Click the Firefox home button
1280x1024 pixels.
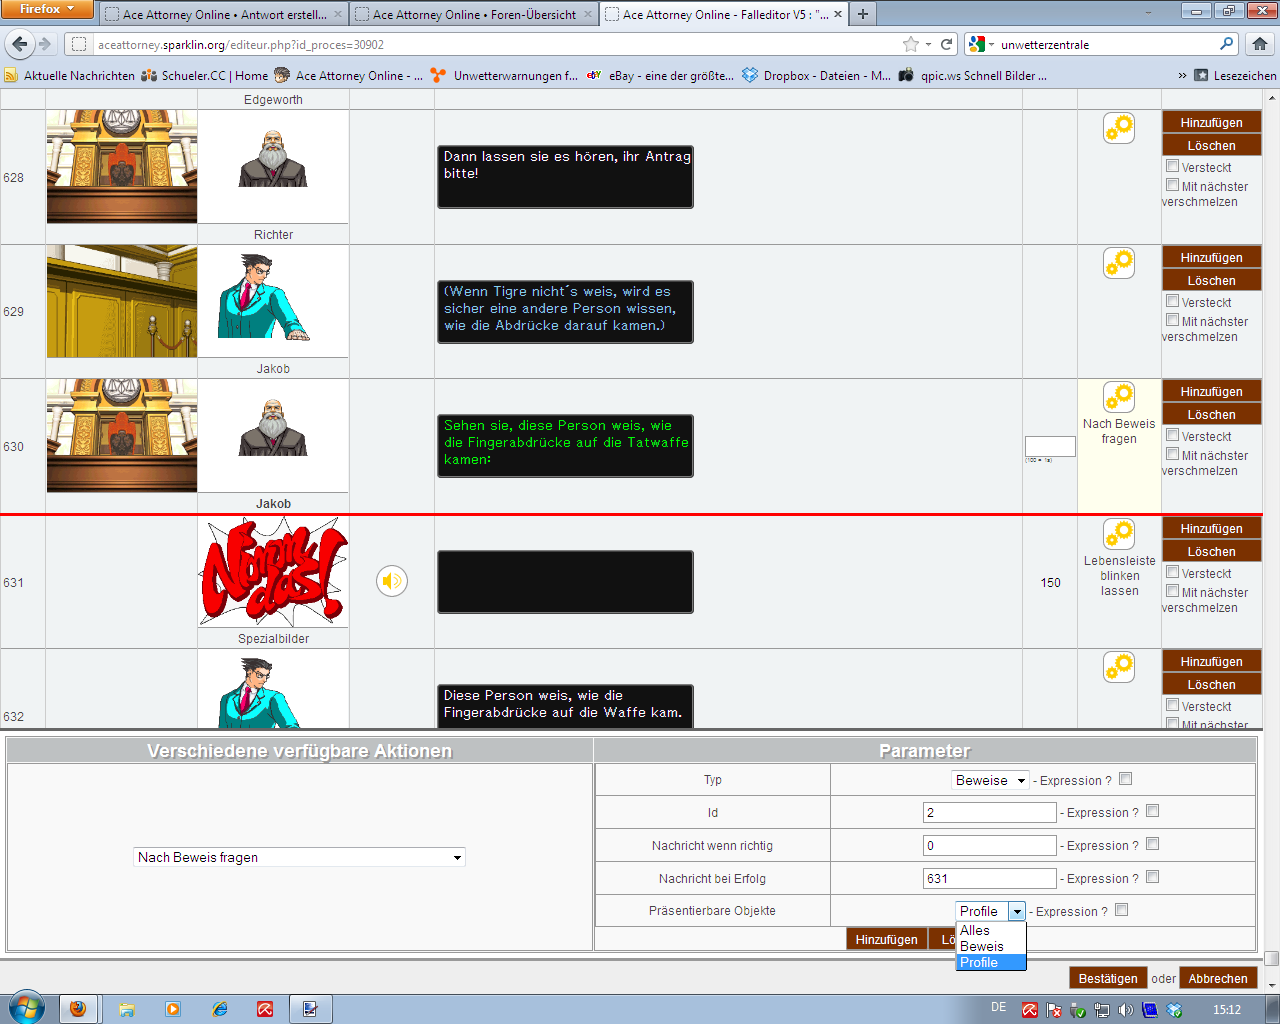[1259, 44]
